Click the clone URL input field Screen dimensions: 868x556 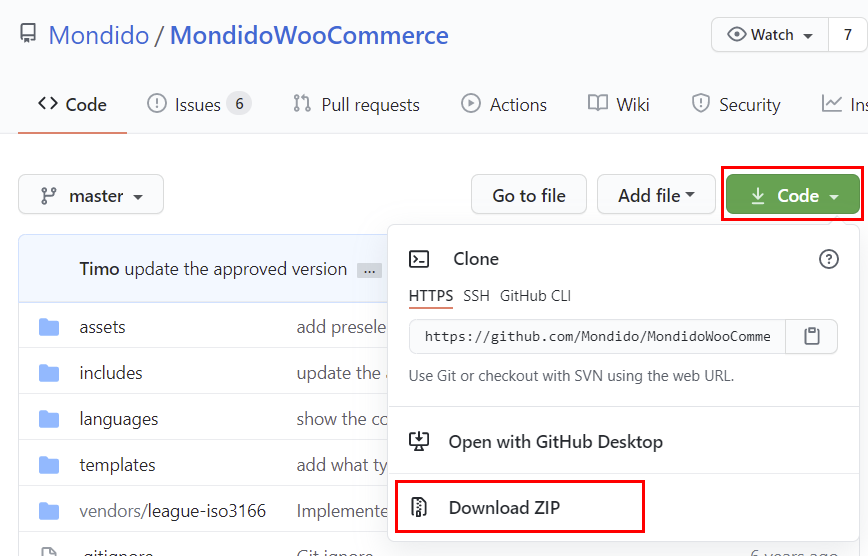[x=597, y=336]
